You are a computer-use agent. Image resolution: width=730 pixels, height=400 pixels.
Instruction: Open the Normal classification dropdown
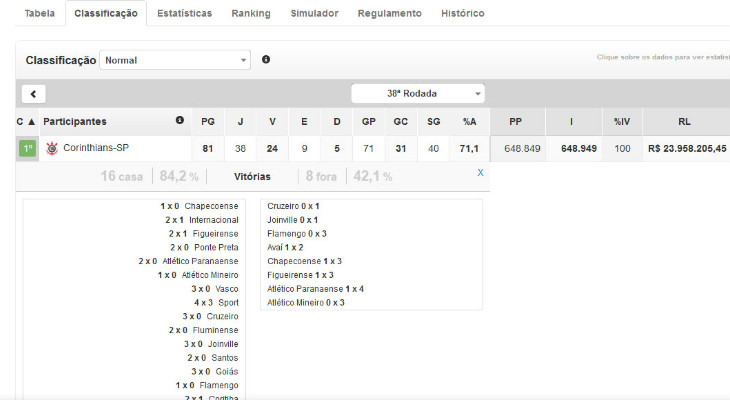pos(175,60)
